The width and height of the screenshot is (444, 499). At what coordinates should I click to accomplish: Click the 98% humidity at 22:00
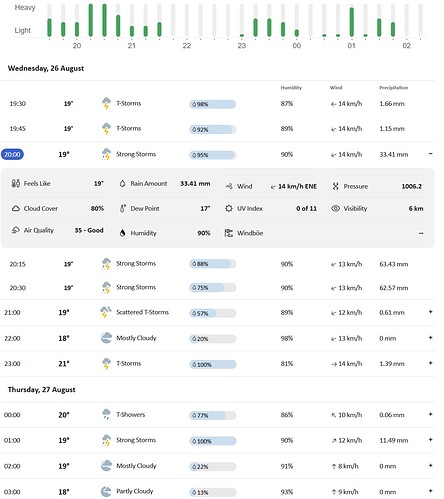click(287, 338)
